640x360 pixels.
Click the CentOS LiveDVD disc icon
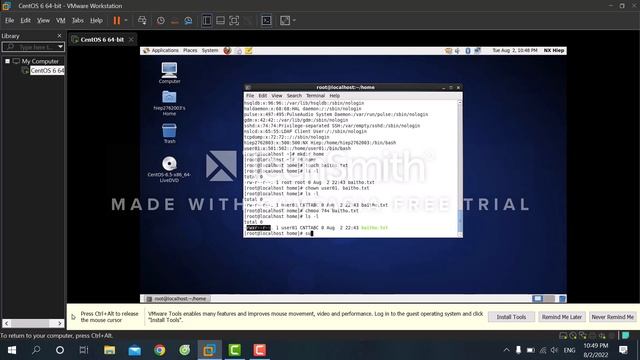169,169
